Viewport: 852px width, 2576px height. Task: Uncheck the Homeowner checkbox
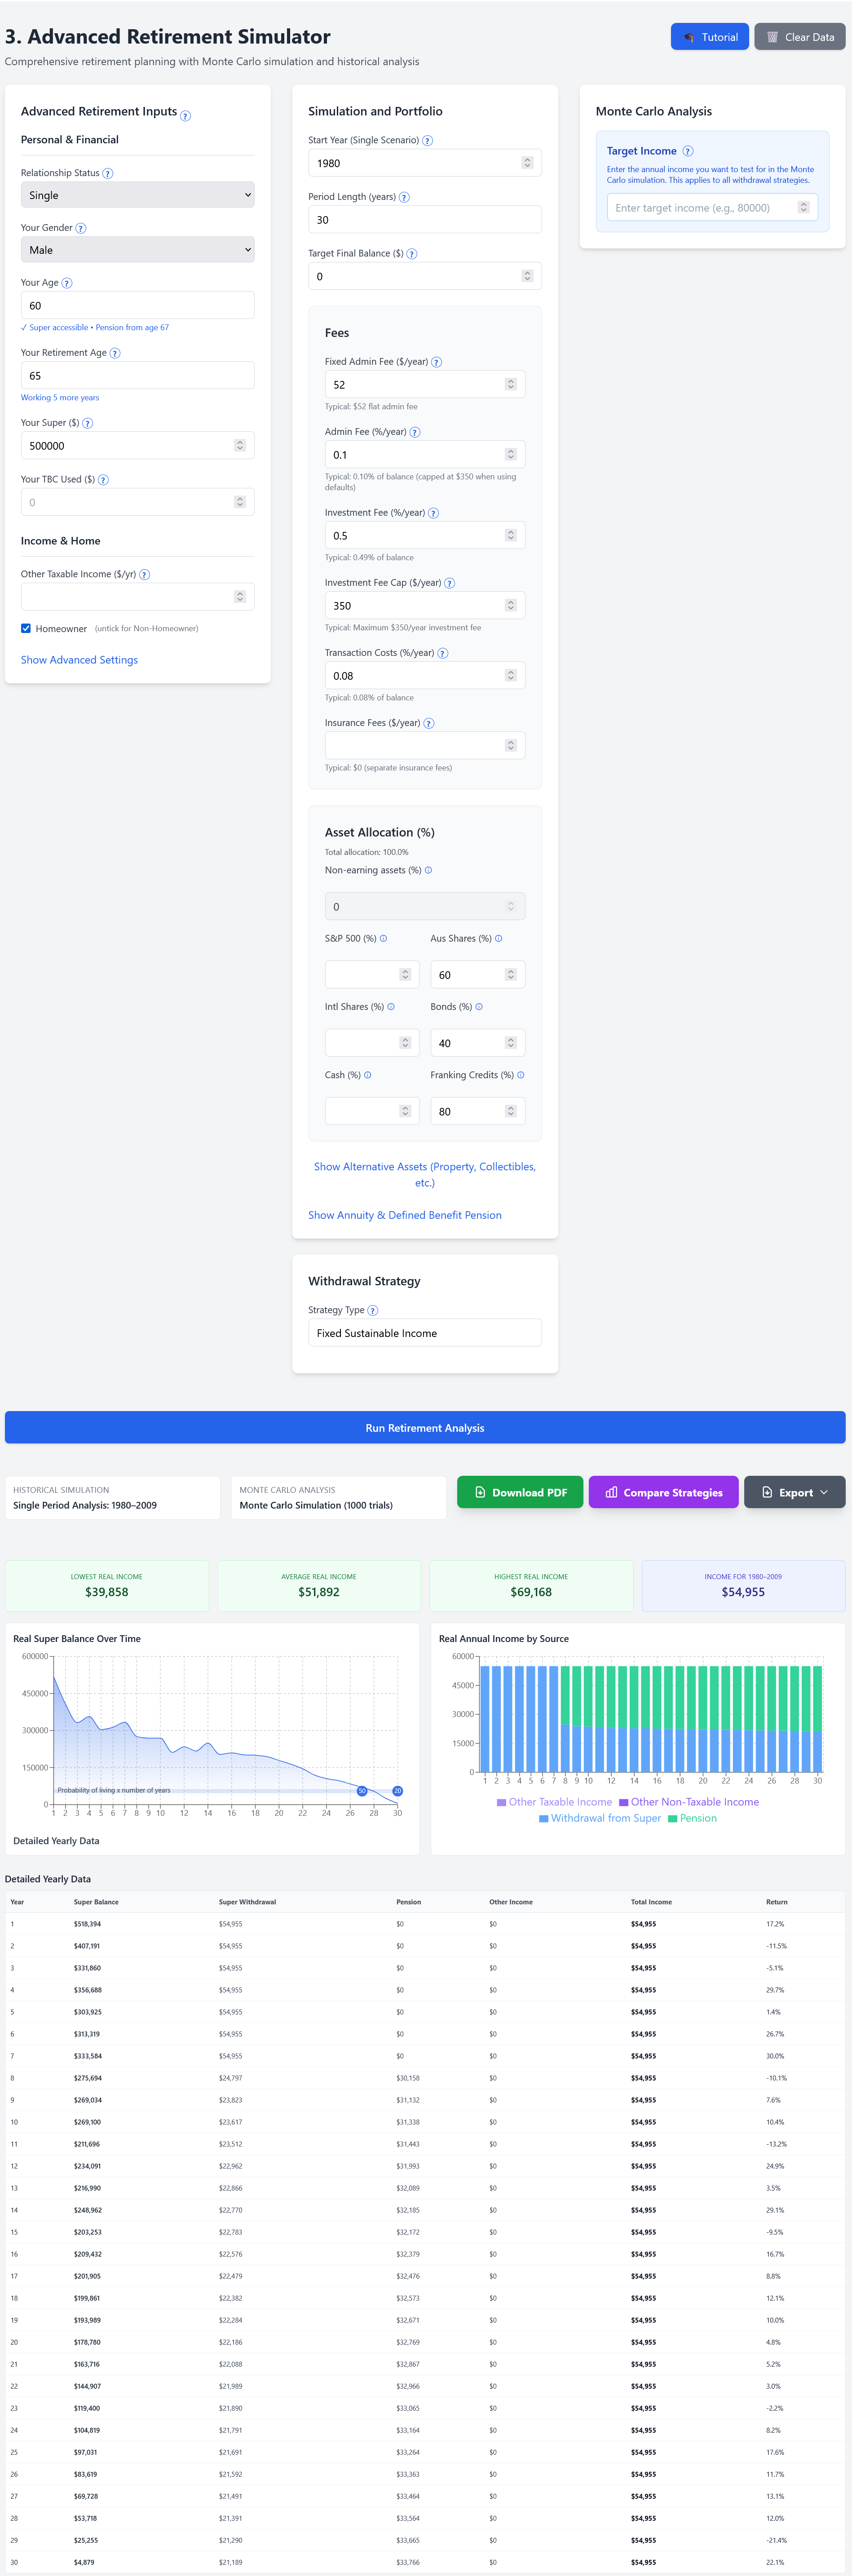pos(26,629)
